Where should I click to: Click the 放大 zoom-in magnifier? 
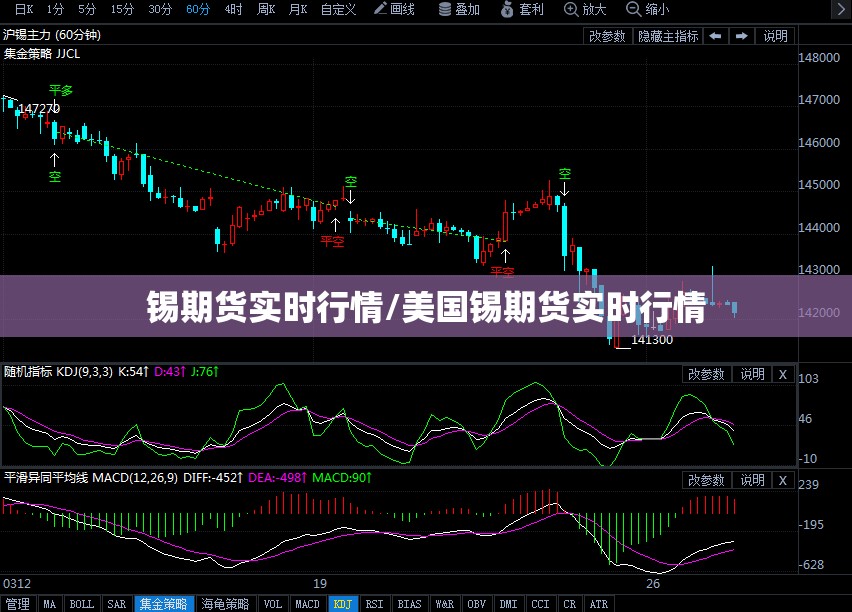[x=585, y=9]
